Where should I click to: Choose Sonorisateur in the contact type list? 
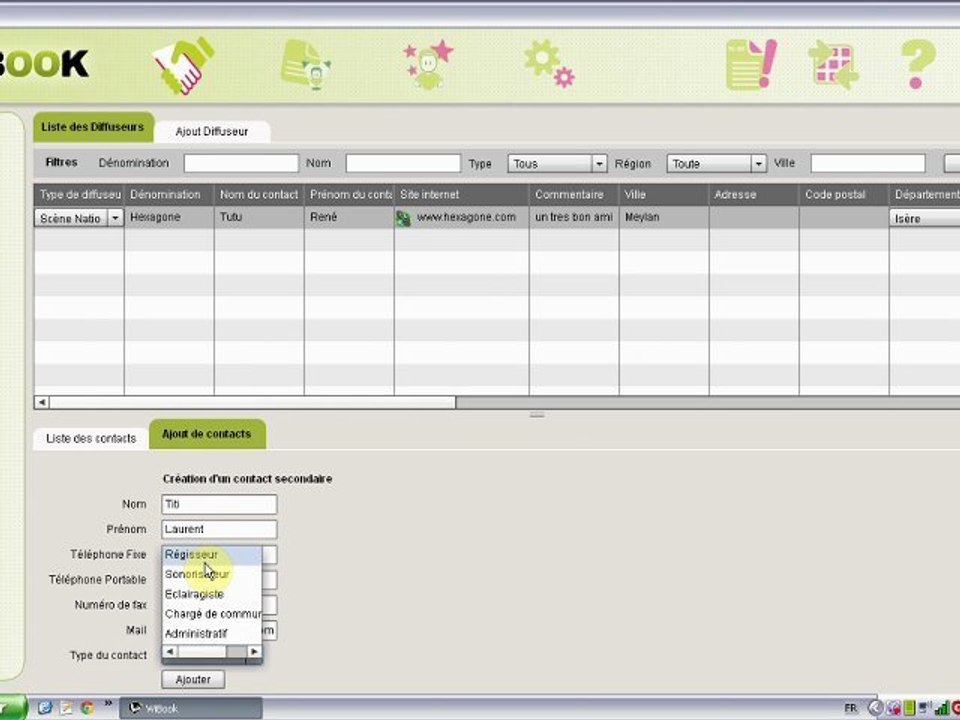tap(212, 574)
